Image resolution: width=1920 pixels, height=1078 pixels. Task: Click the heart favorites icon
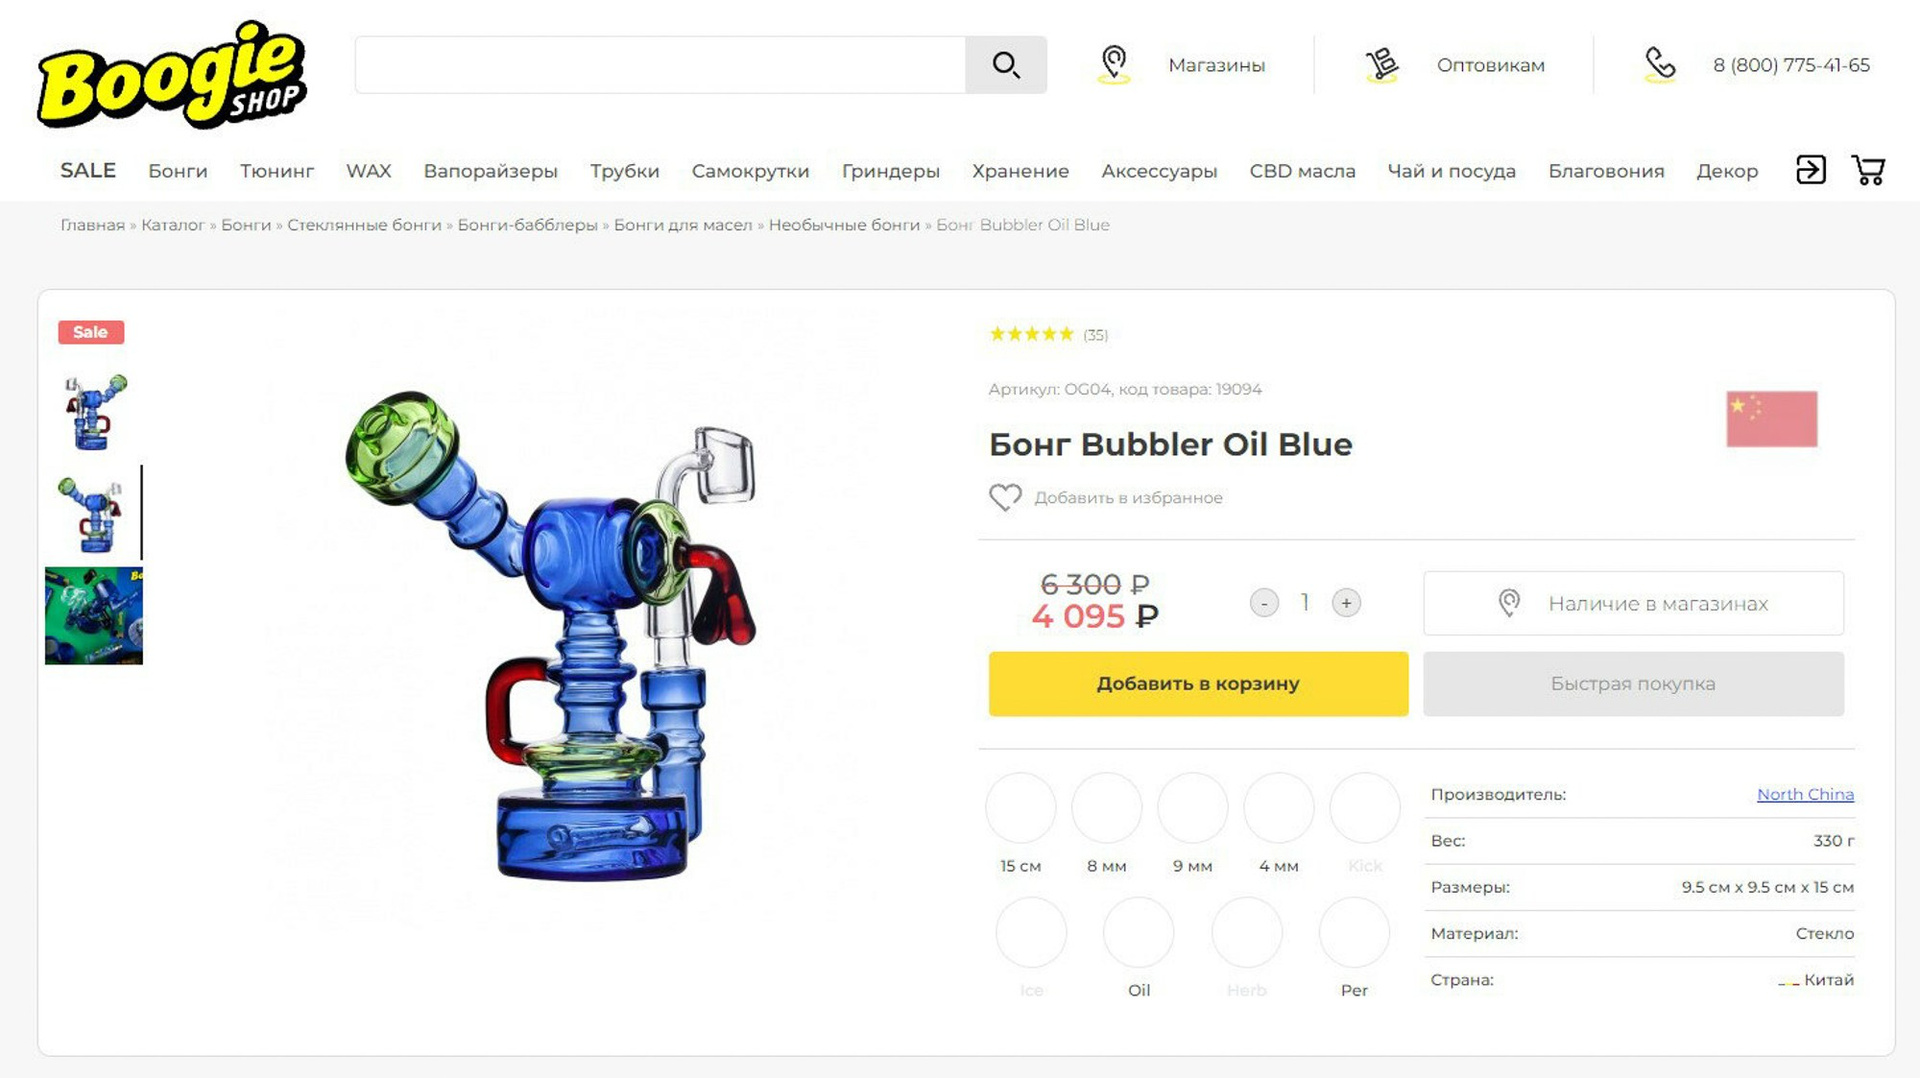pyautogui.click(x=1005, y=497)
